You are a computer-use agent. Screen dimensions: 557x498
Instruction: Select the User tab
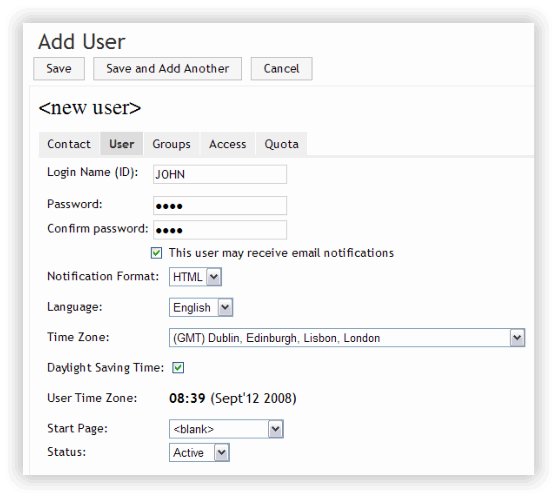[x=121, y=144]
